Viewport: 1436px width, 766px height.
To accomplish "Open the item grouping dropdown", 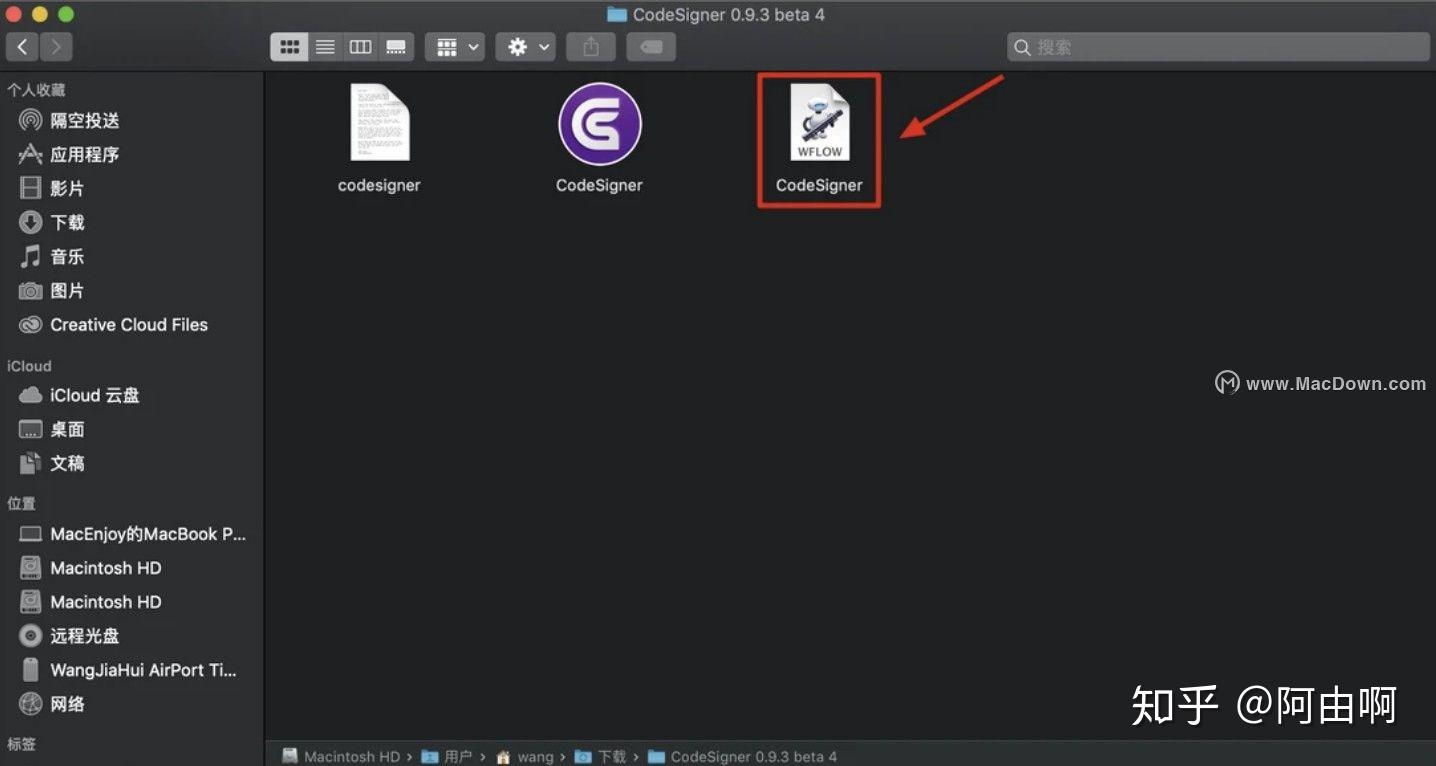I will [455, 46].
